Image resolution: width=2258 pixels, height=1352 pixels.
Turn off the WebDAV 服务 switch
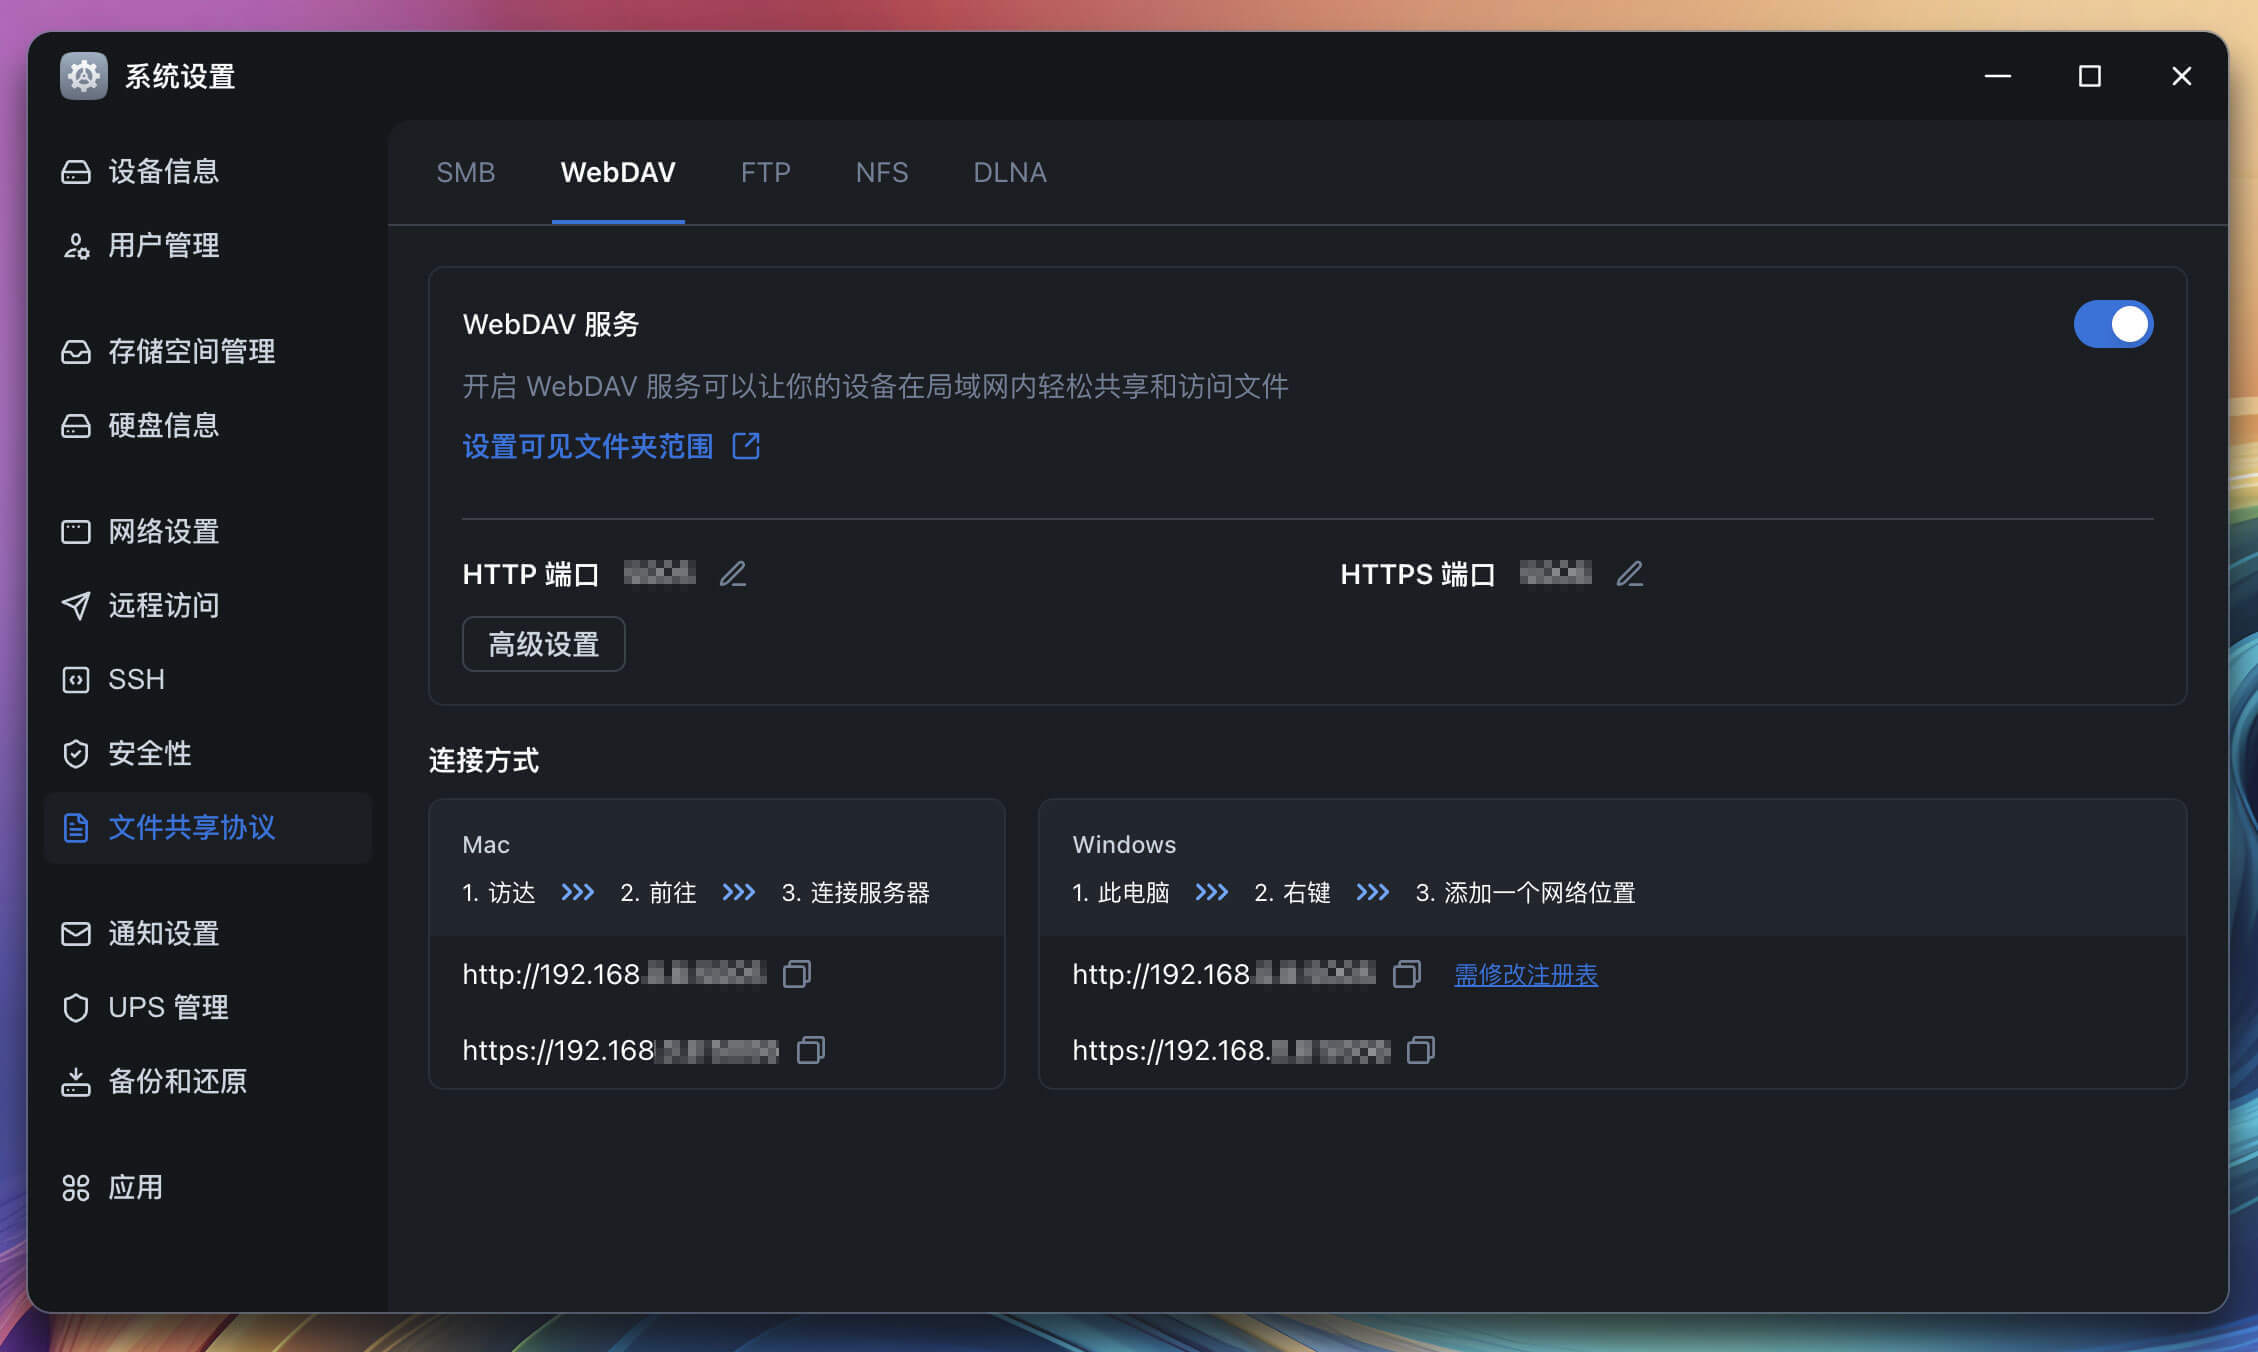2113,324
